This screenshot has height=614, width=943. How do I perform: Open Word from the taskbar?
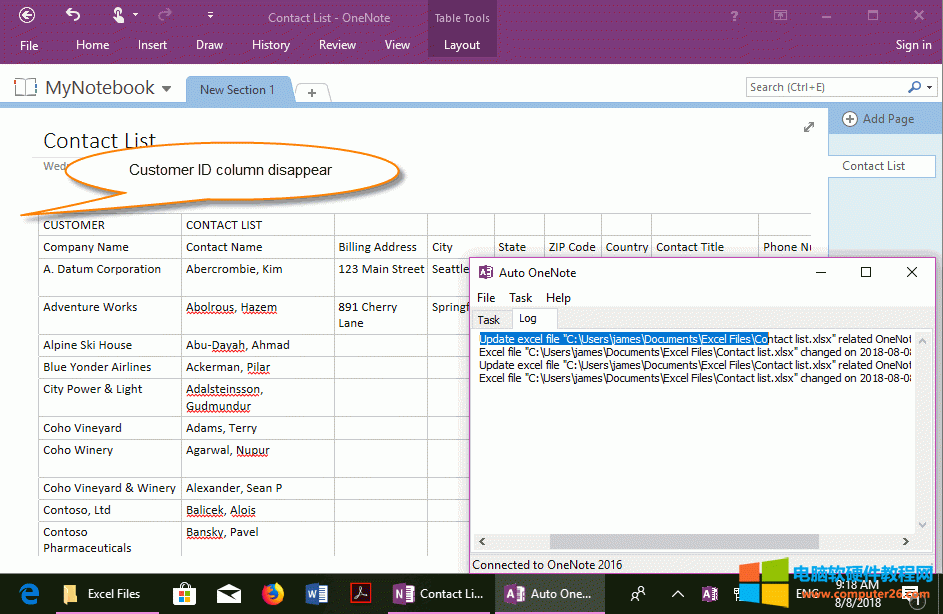[x=317, y=593]
